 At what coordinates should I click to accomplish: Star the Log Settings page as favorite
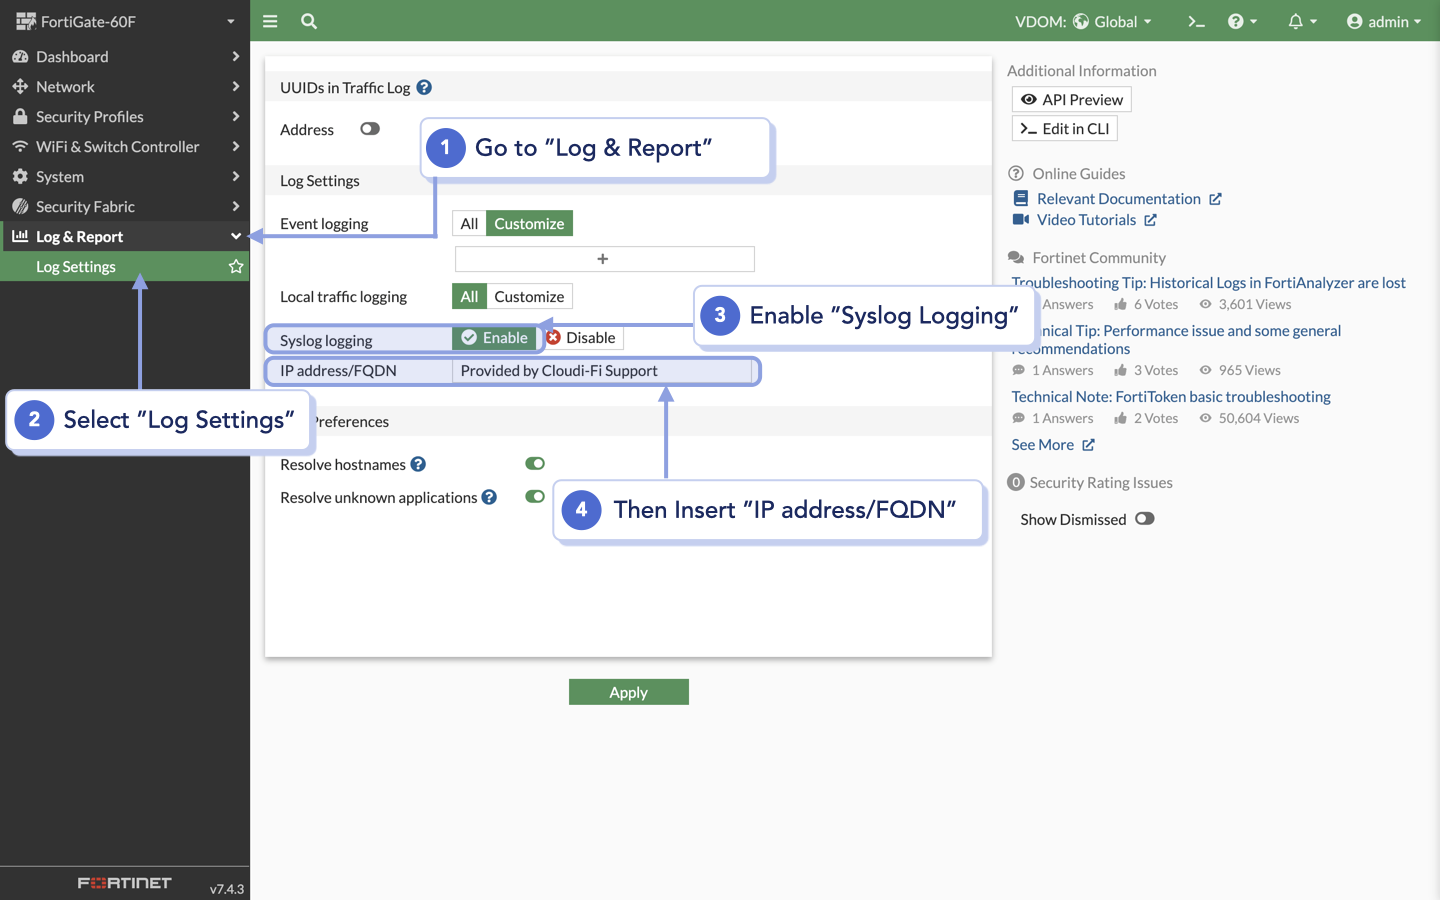[x=235, y=266]
